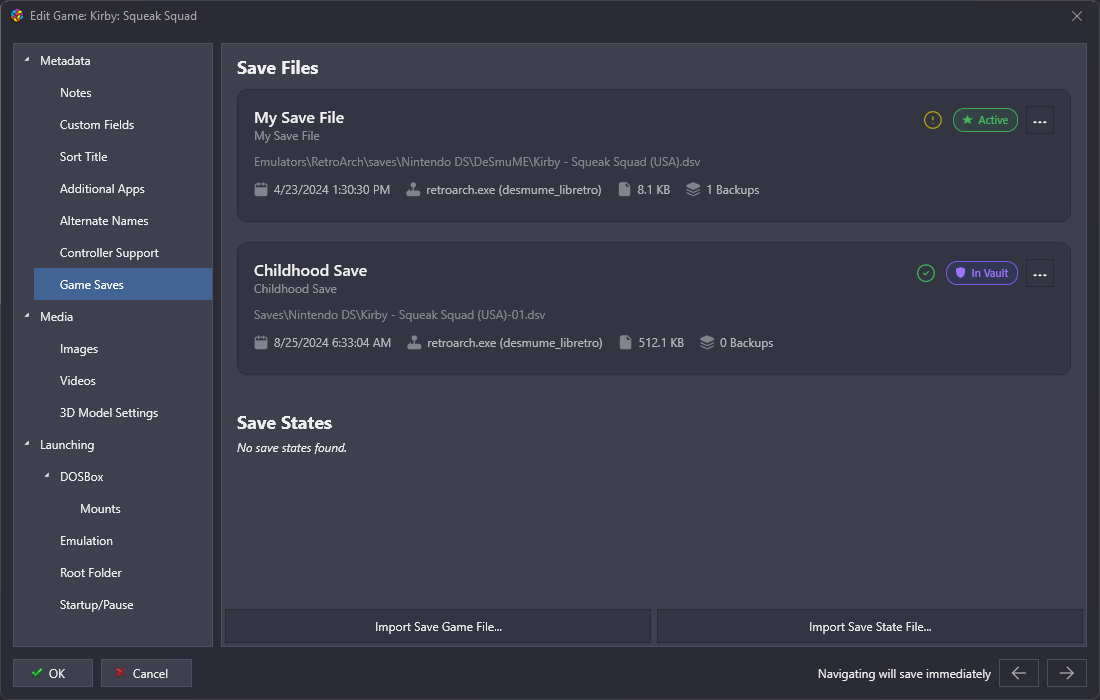Click the In Vault shield badge
Image resolution: width=1100 pixels, height=700 pixels.
pyautogui.click(x=981, y=273)
